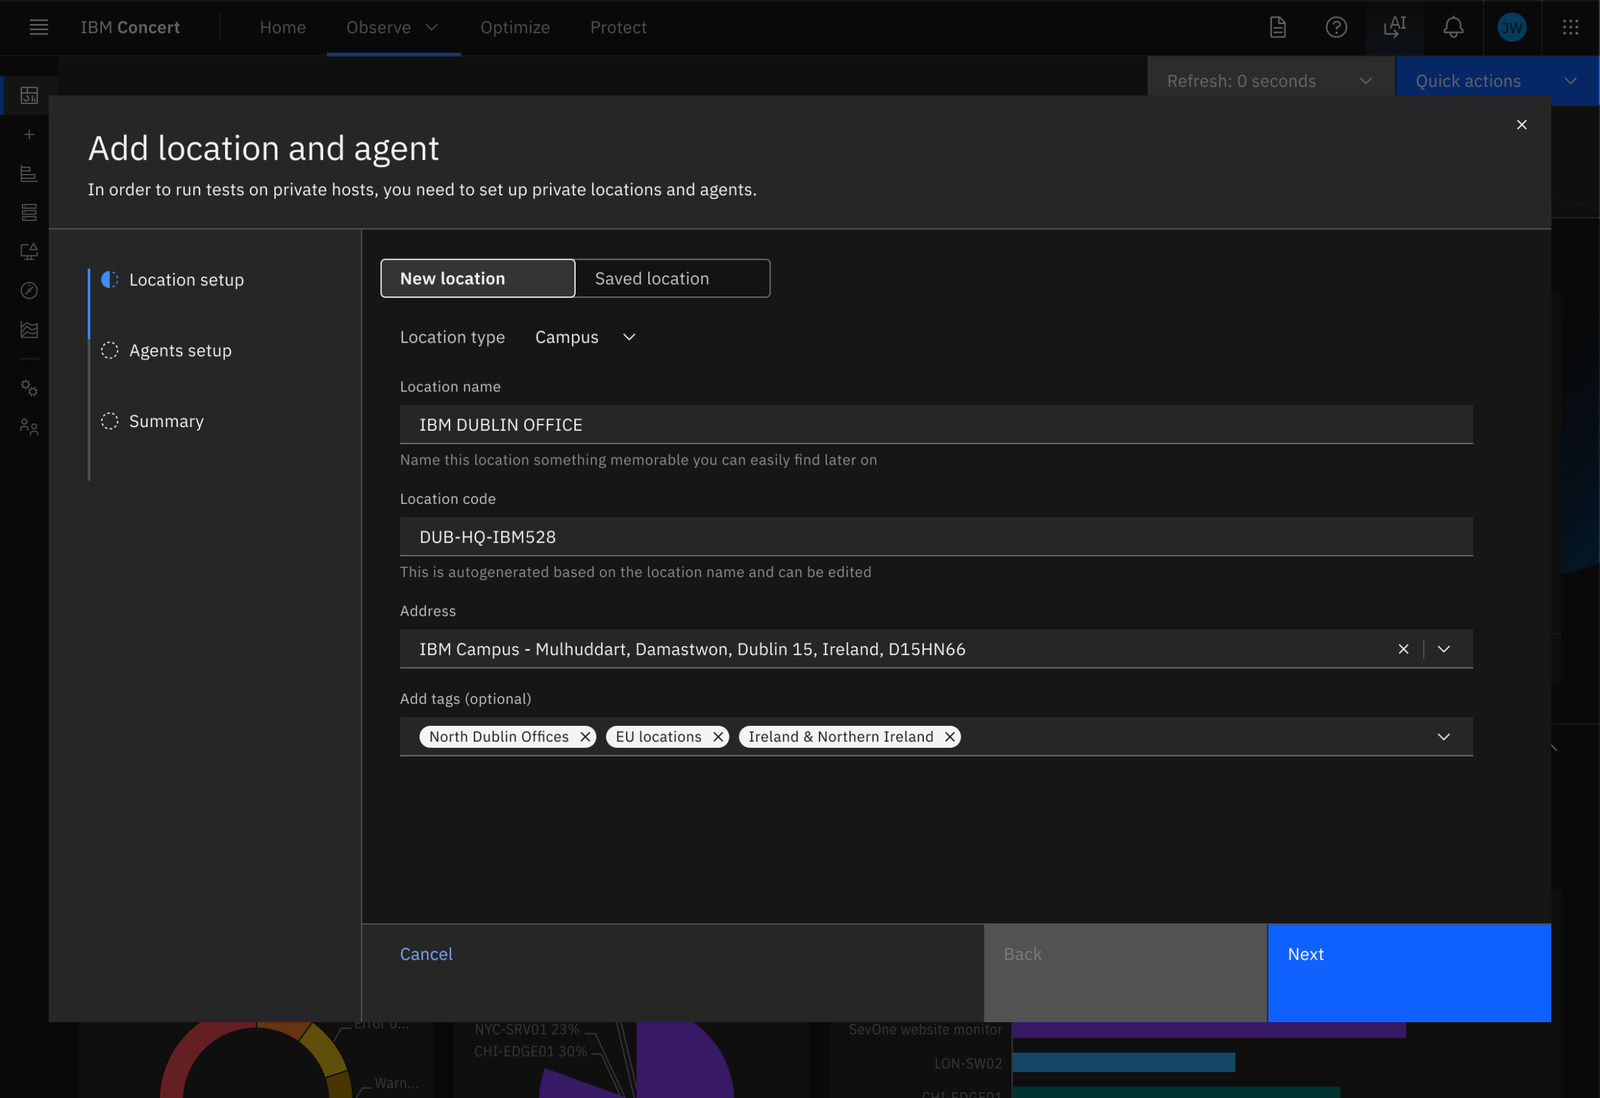Viewport: 1600px width, 1098px height.
Task: Open the stacked list sidebar icon
Action: pos(29,212)
